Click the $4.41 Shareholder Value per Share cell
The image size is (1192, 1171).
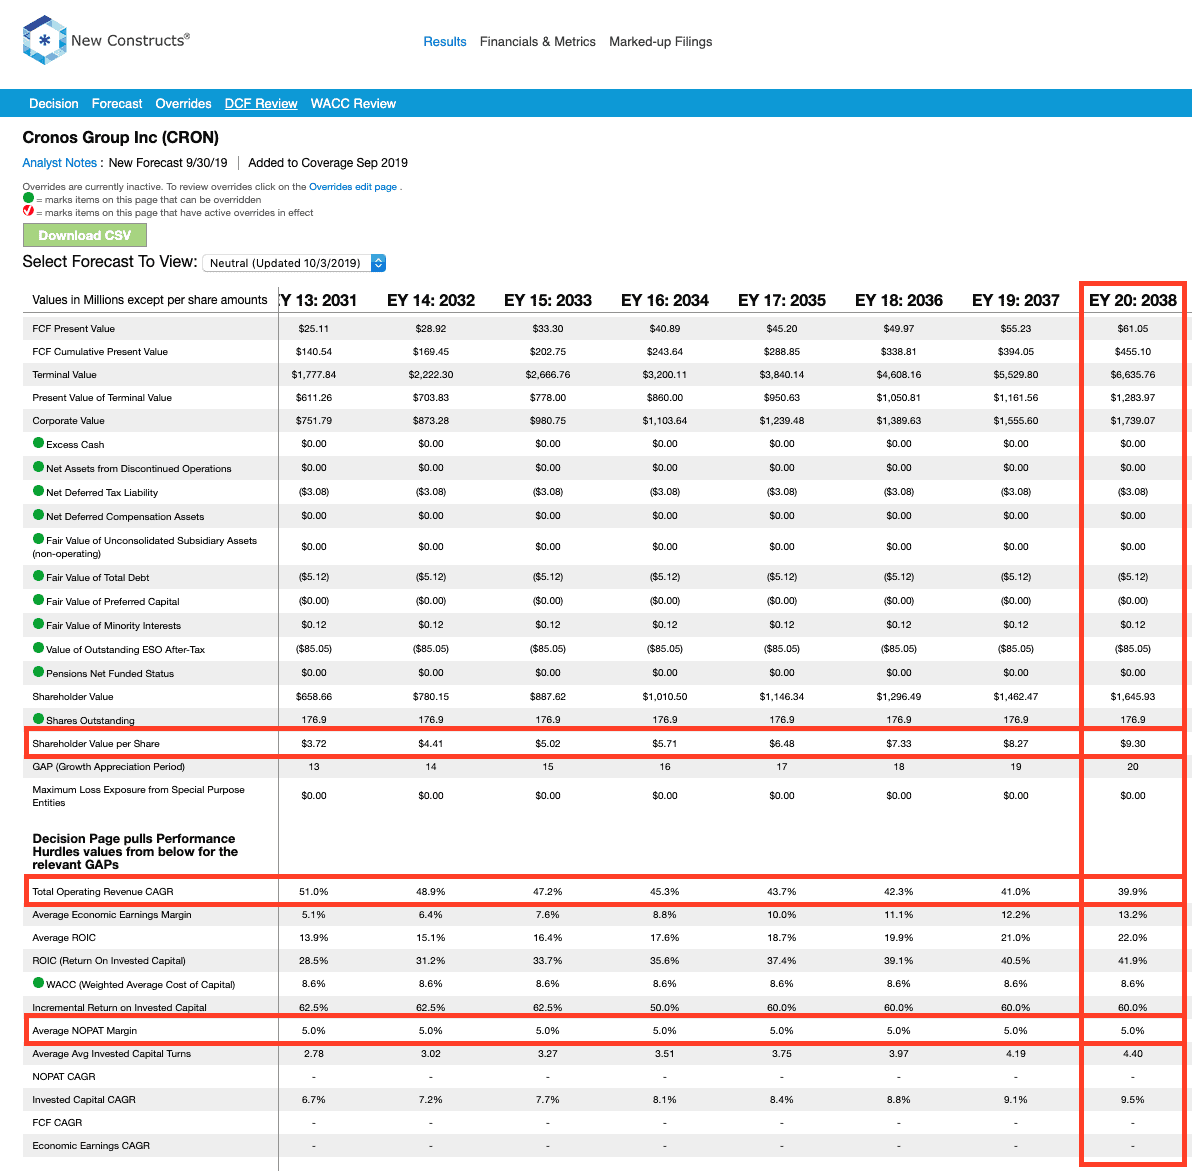pos(431,744)
